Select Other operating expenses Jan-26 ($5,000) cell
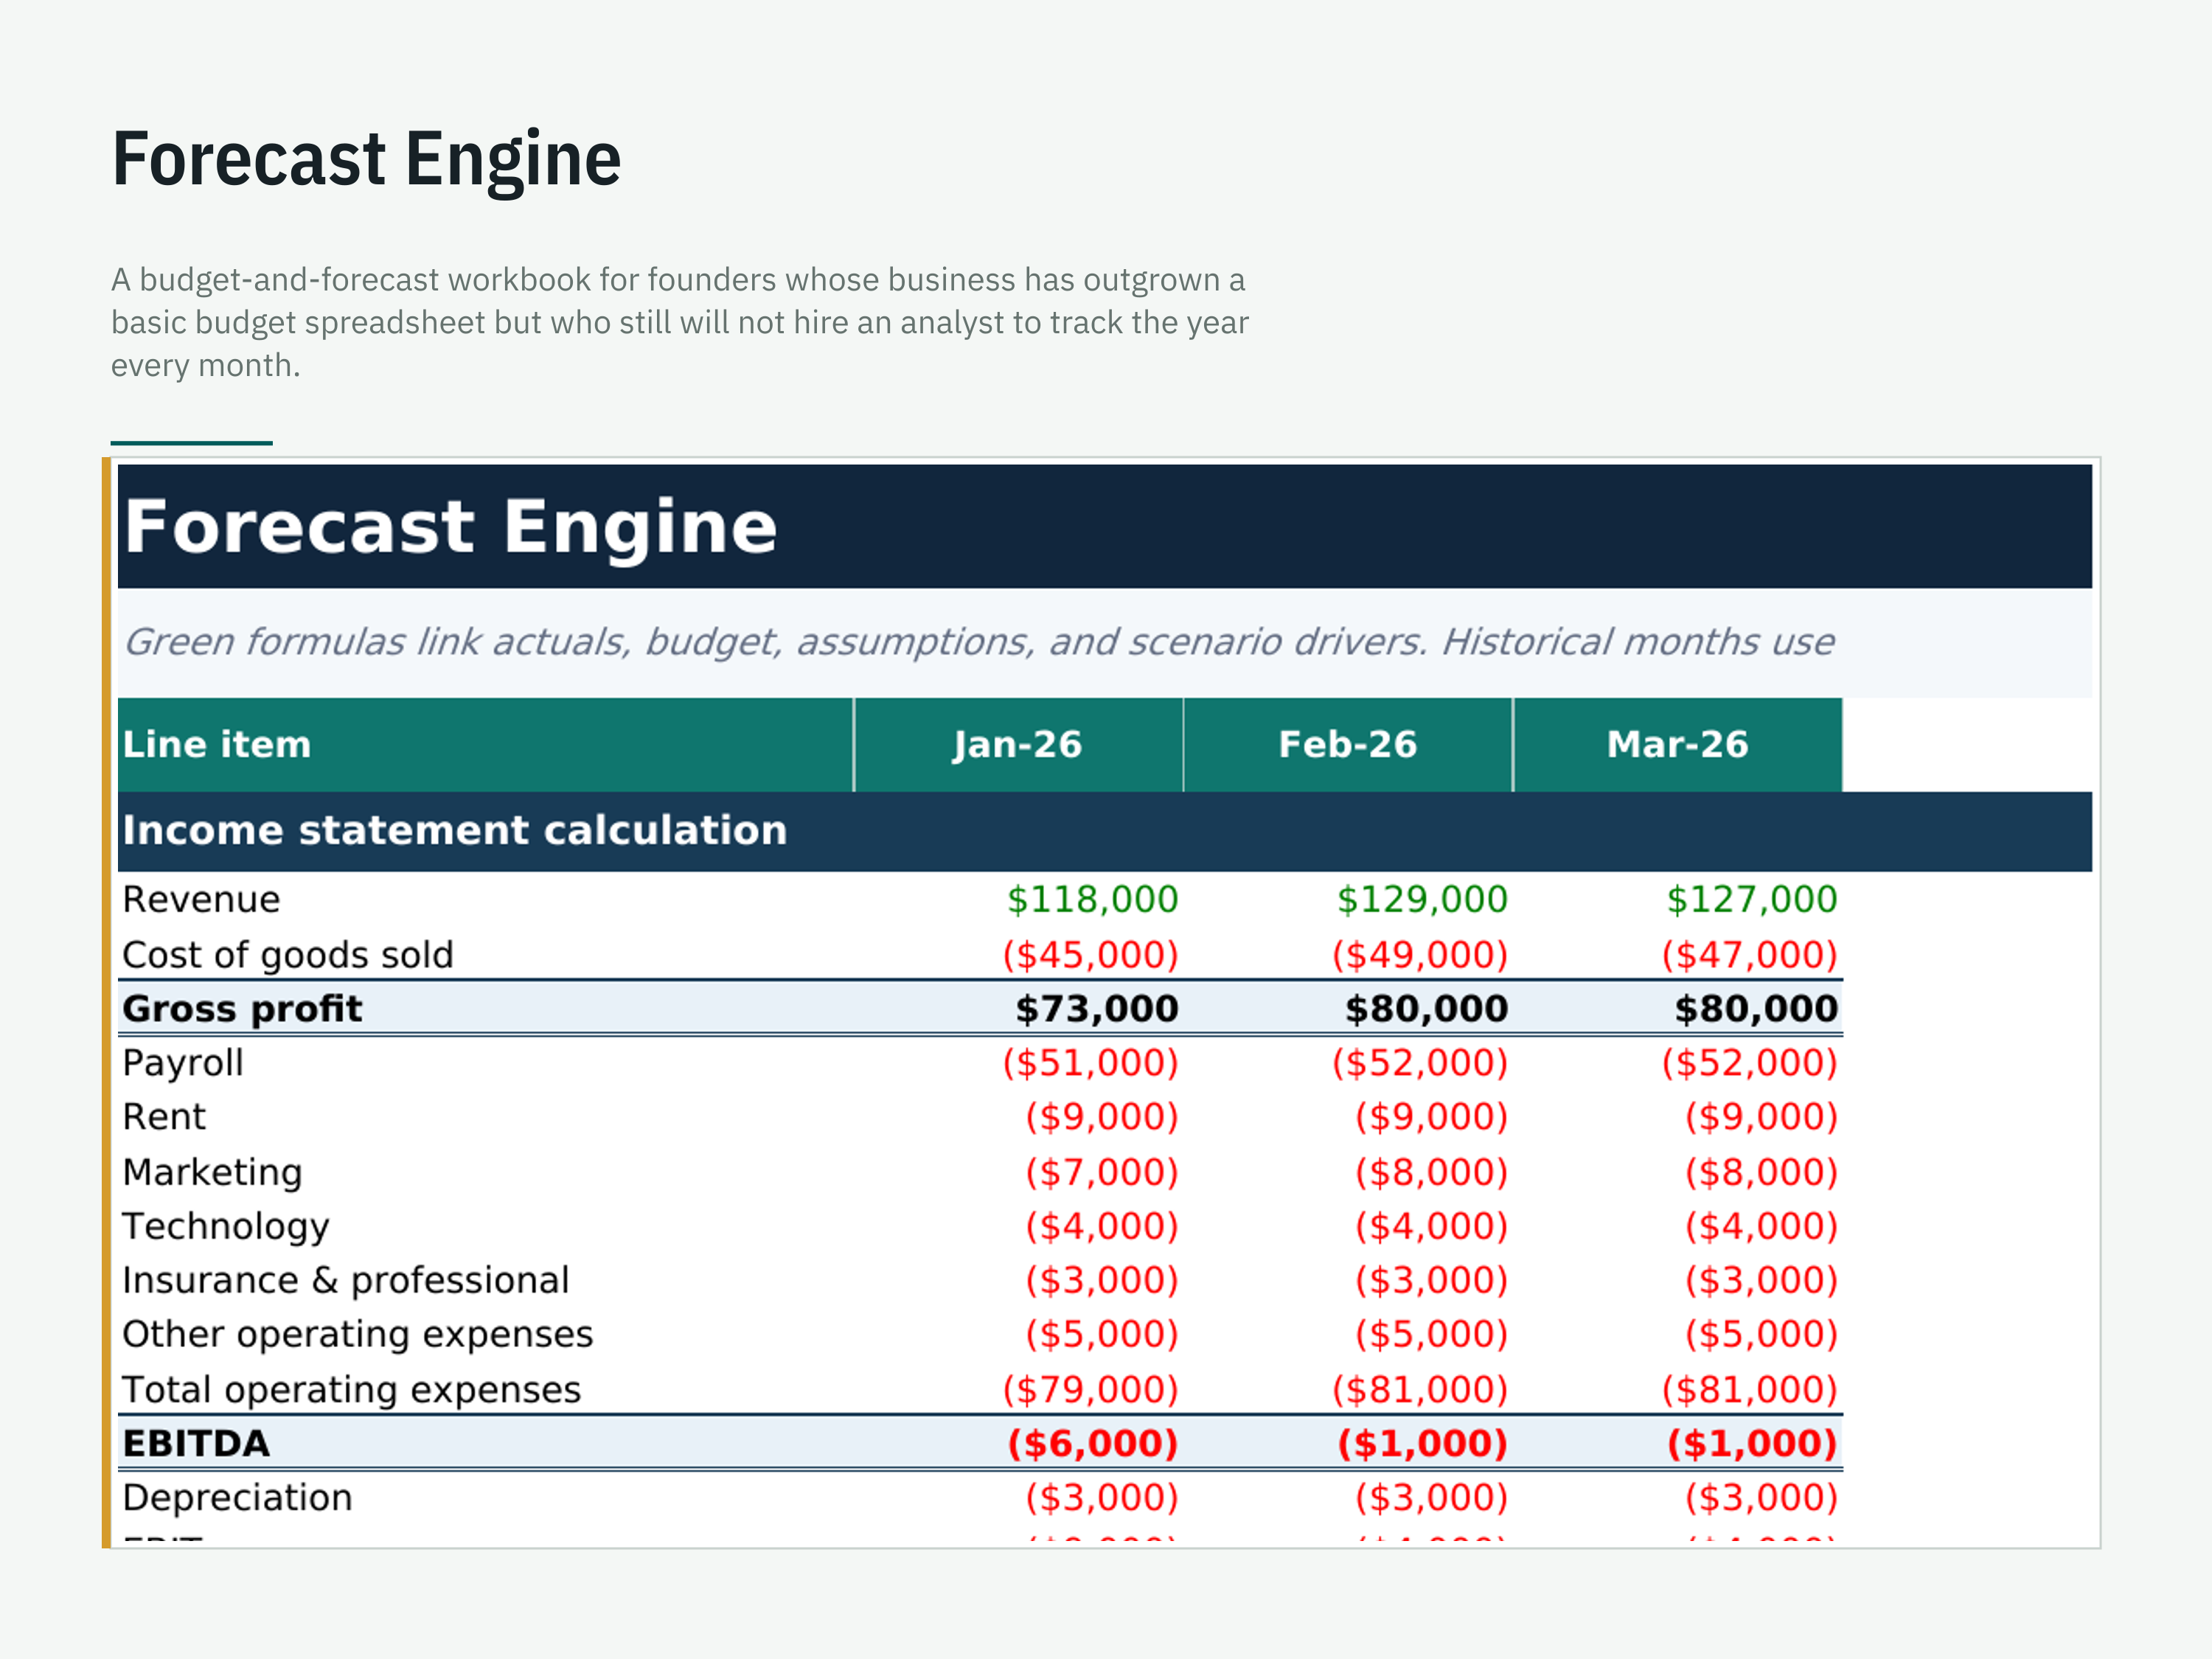 coord(1102,1334)
